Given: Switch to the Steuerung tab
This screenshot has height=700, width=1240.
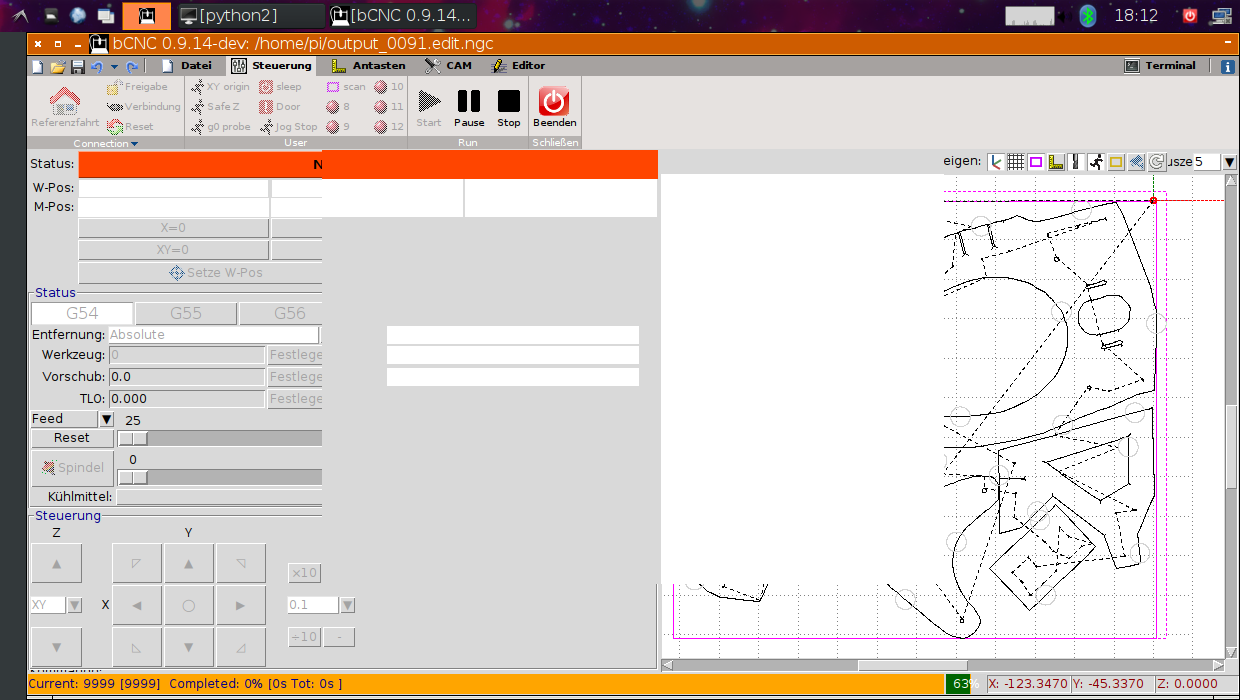Looking at the screenshot, I should tap(271, 66).
